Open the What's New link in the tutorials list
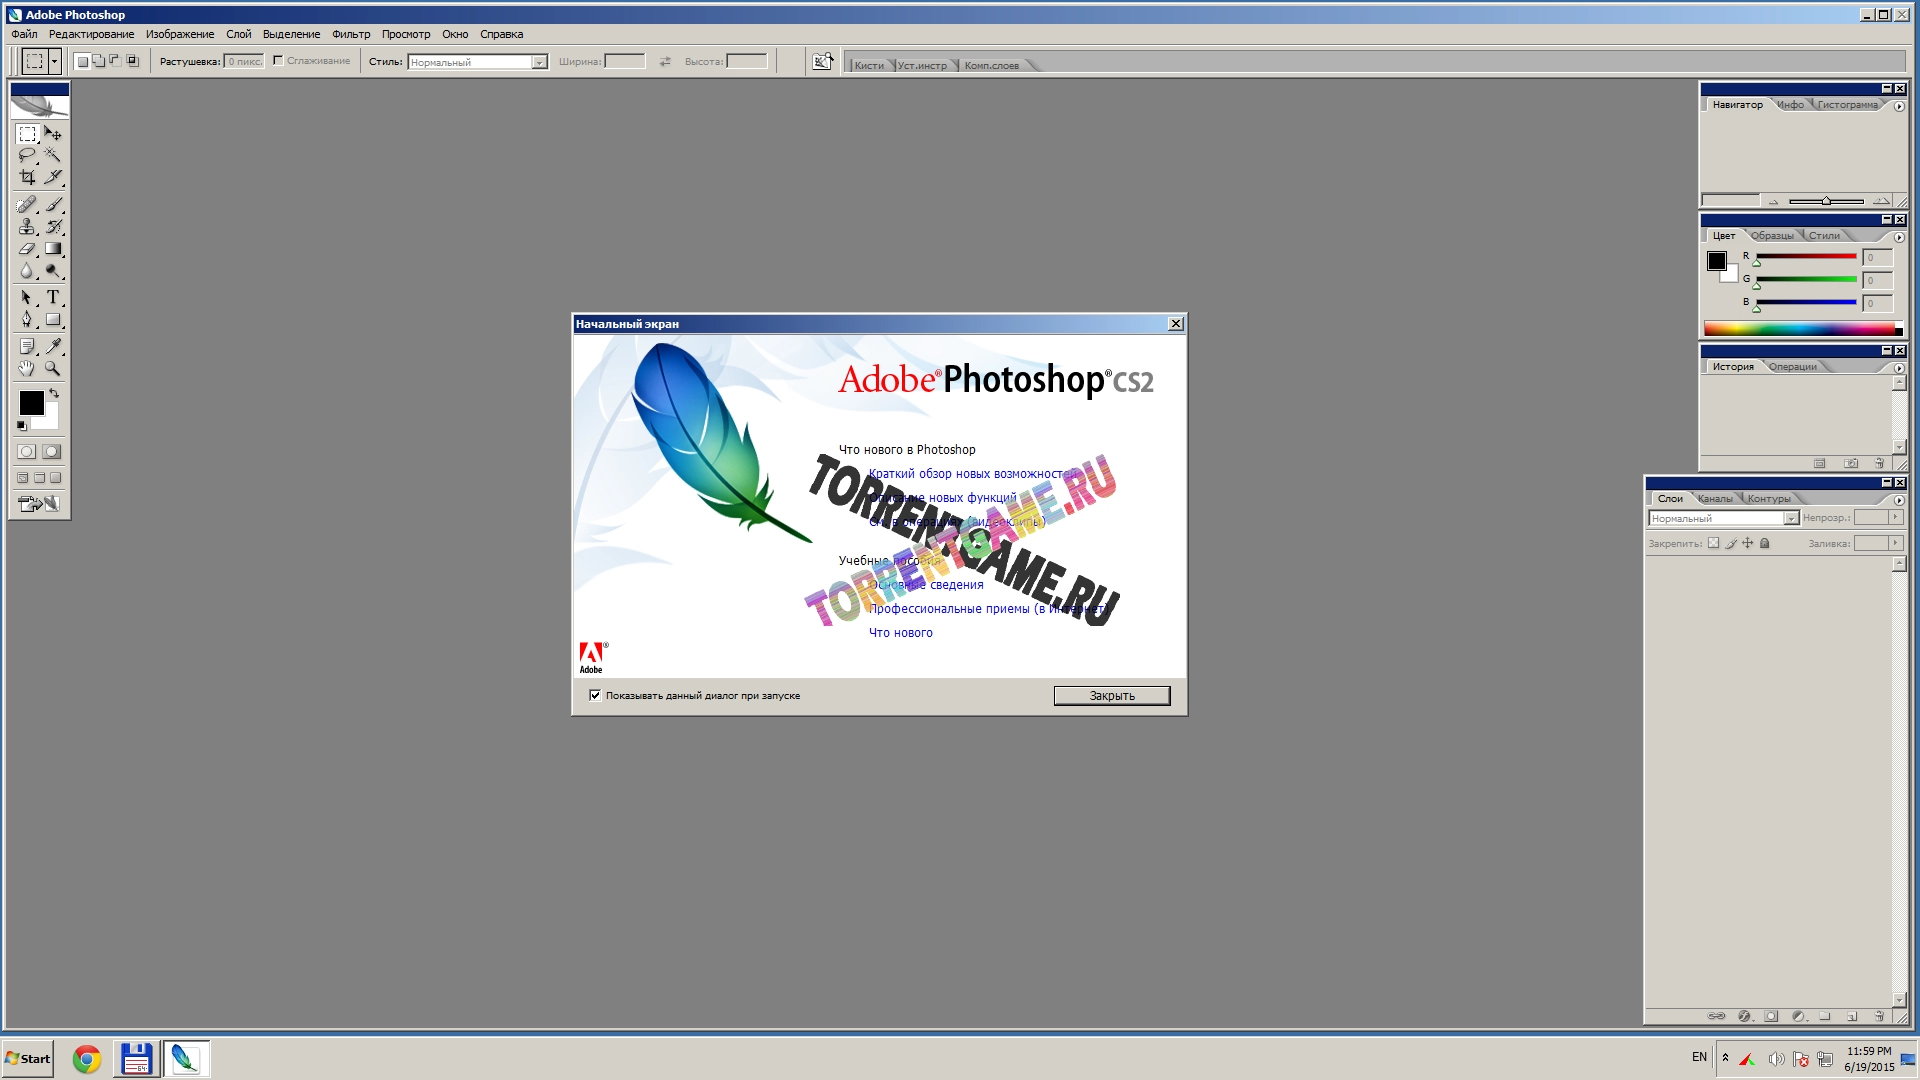This screenshot has height=1080, width=1920. (x=900, y=633)
